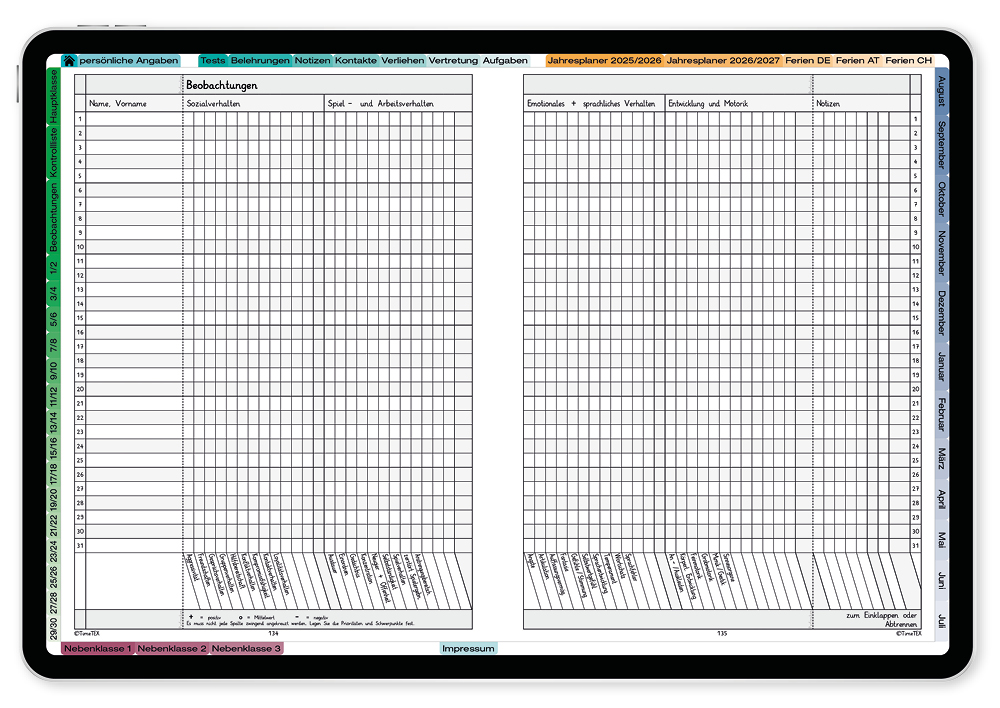This screenshot has width=1000, height=708.
Task: Tap the Sozialverhalten column header
Action: pyautogui.click(x=214, y=103)
